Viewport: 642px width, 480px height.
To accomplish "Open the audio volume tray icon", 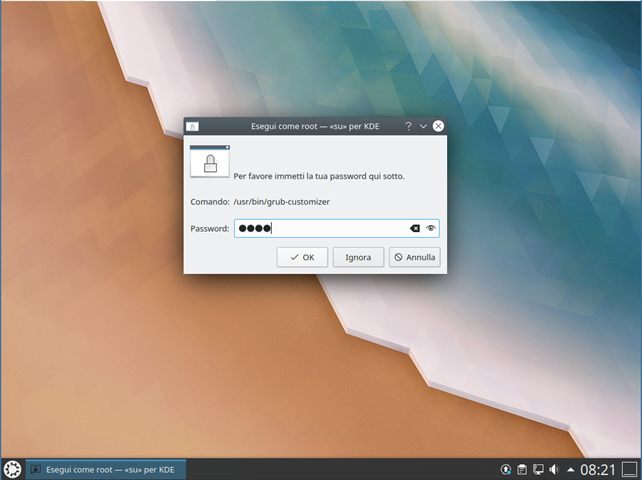I will [554, 469].
